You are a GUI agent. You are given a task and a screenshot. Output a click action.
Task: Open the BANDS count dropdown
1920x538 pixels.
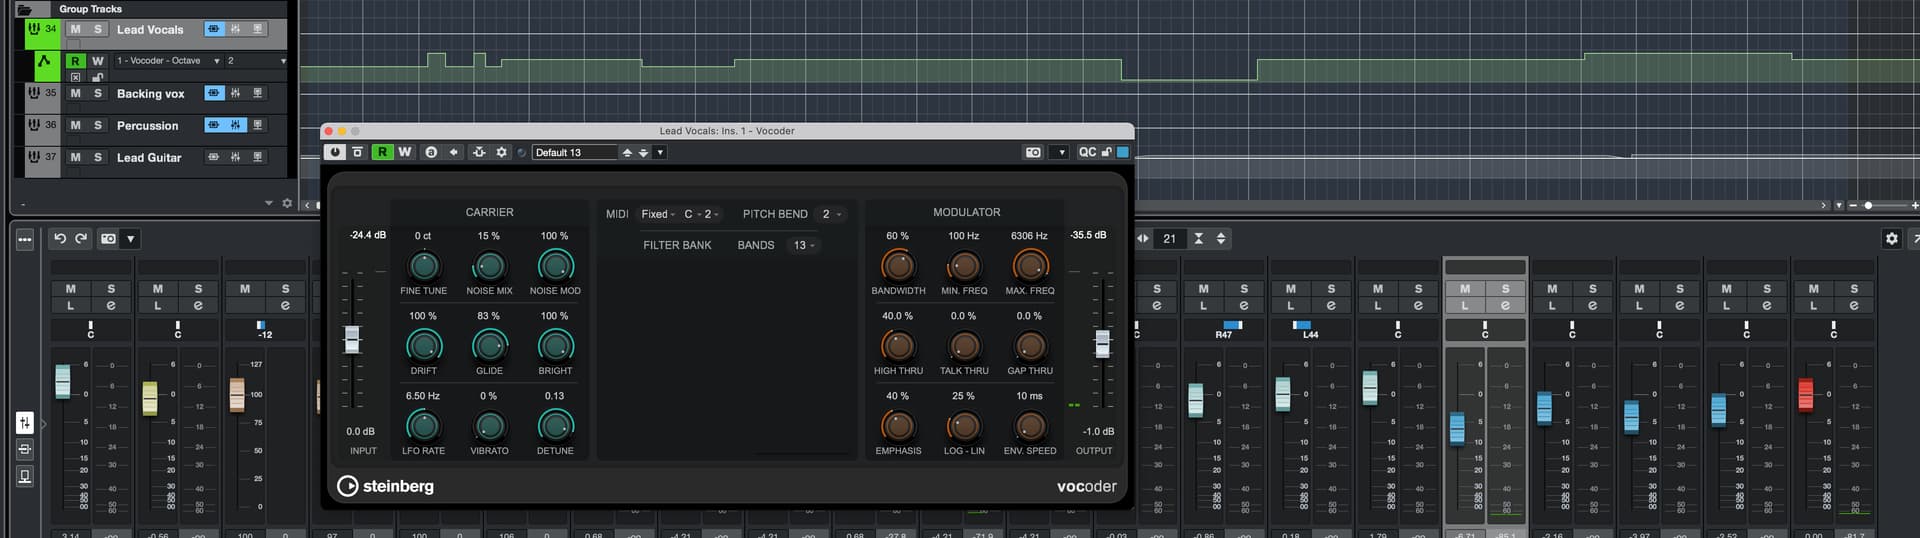tap(804, 245)
